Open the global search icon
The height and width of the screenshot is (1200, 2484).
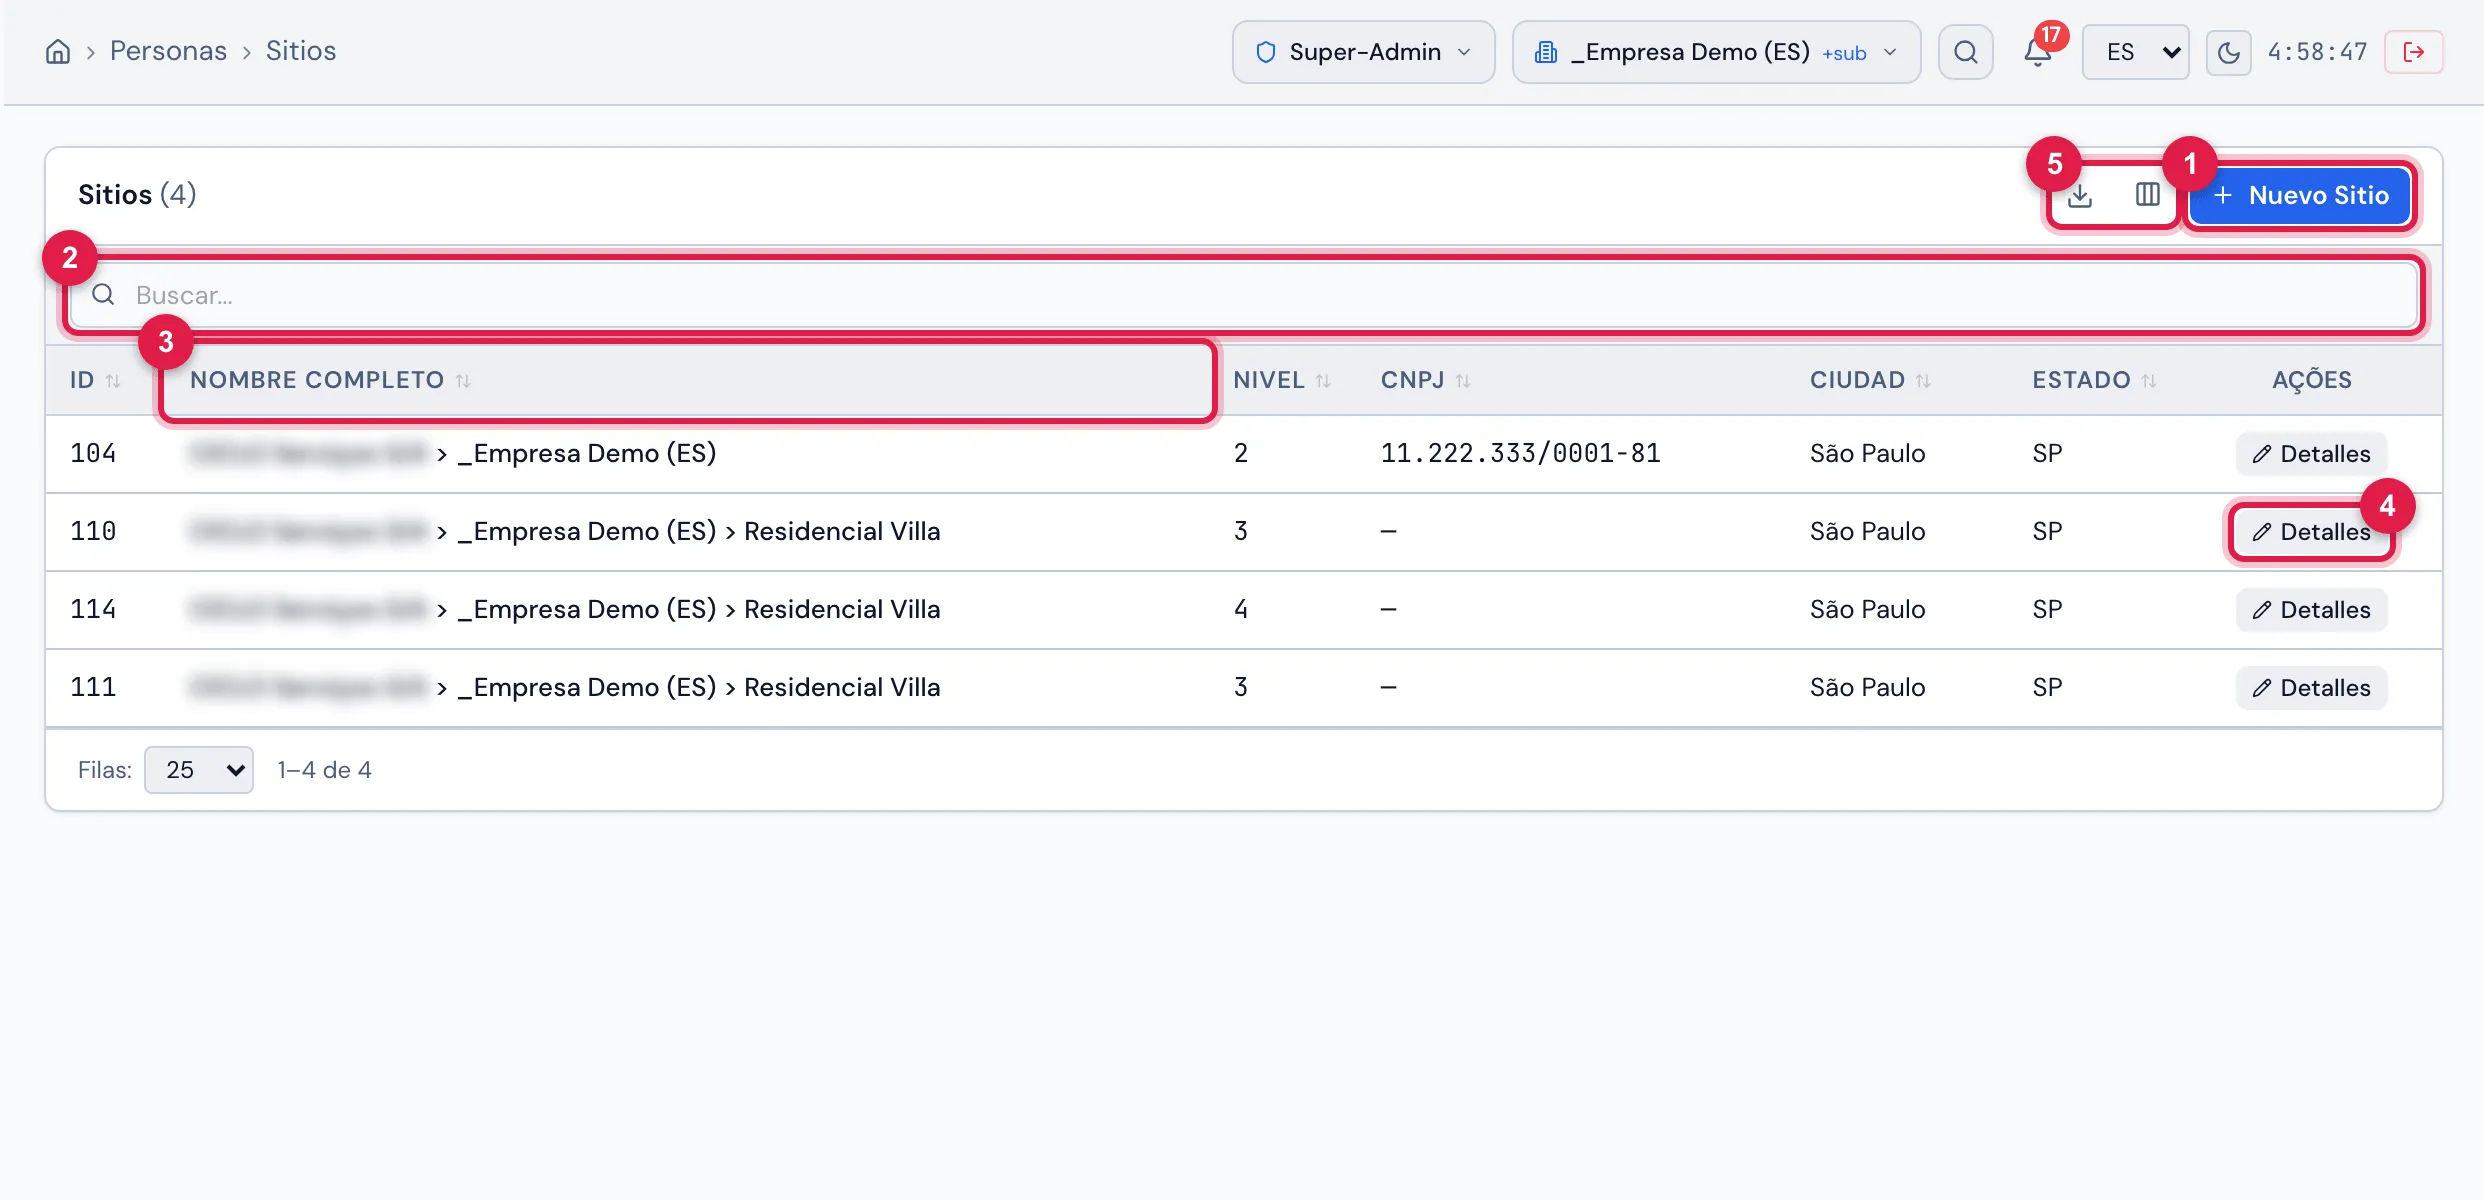click(x=1965, y=52)
